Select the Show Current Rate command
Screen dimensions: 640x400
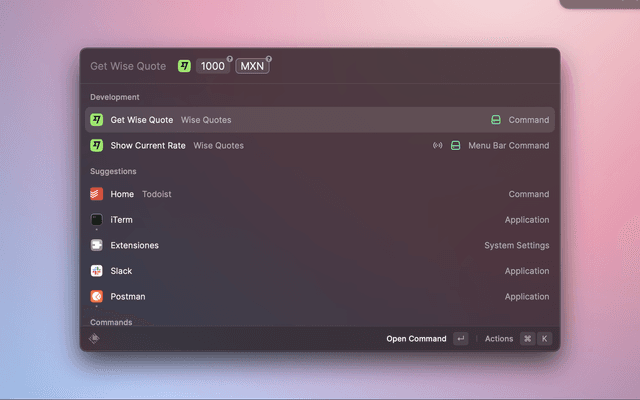point(319,145)
